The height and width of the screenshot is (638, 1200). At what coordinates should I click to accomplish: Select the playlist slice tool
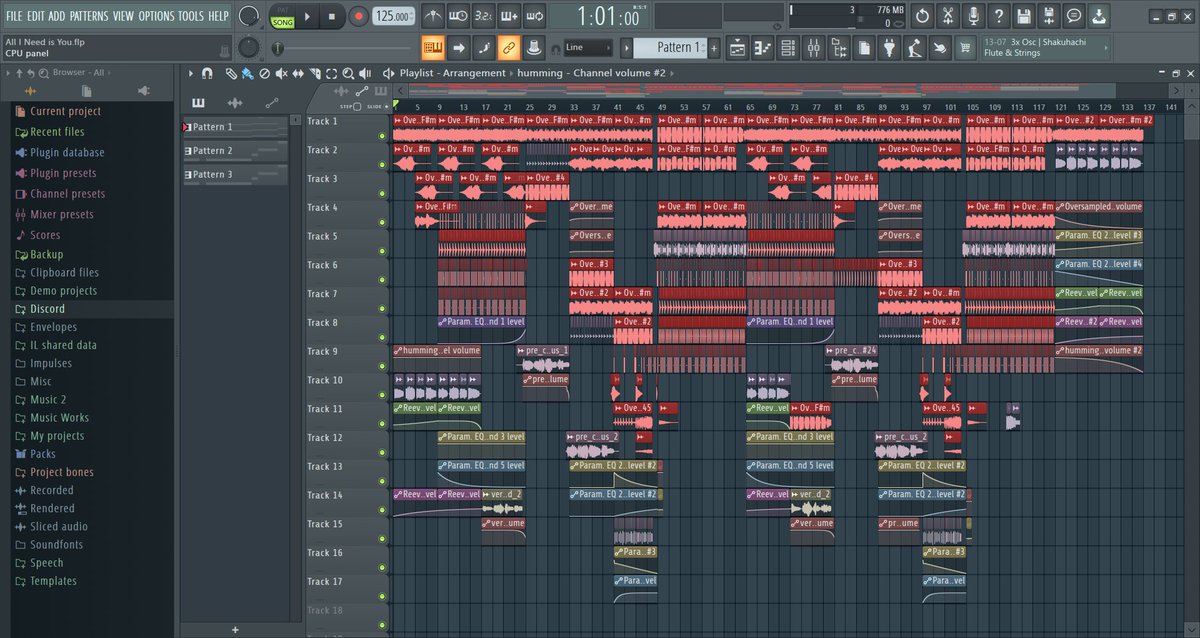[x=314, y=73]
